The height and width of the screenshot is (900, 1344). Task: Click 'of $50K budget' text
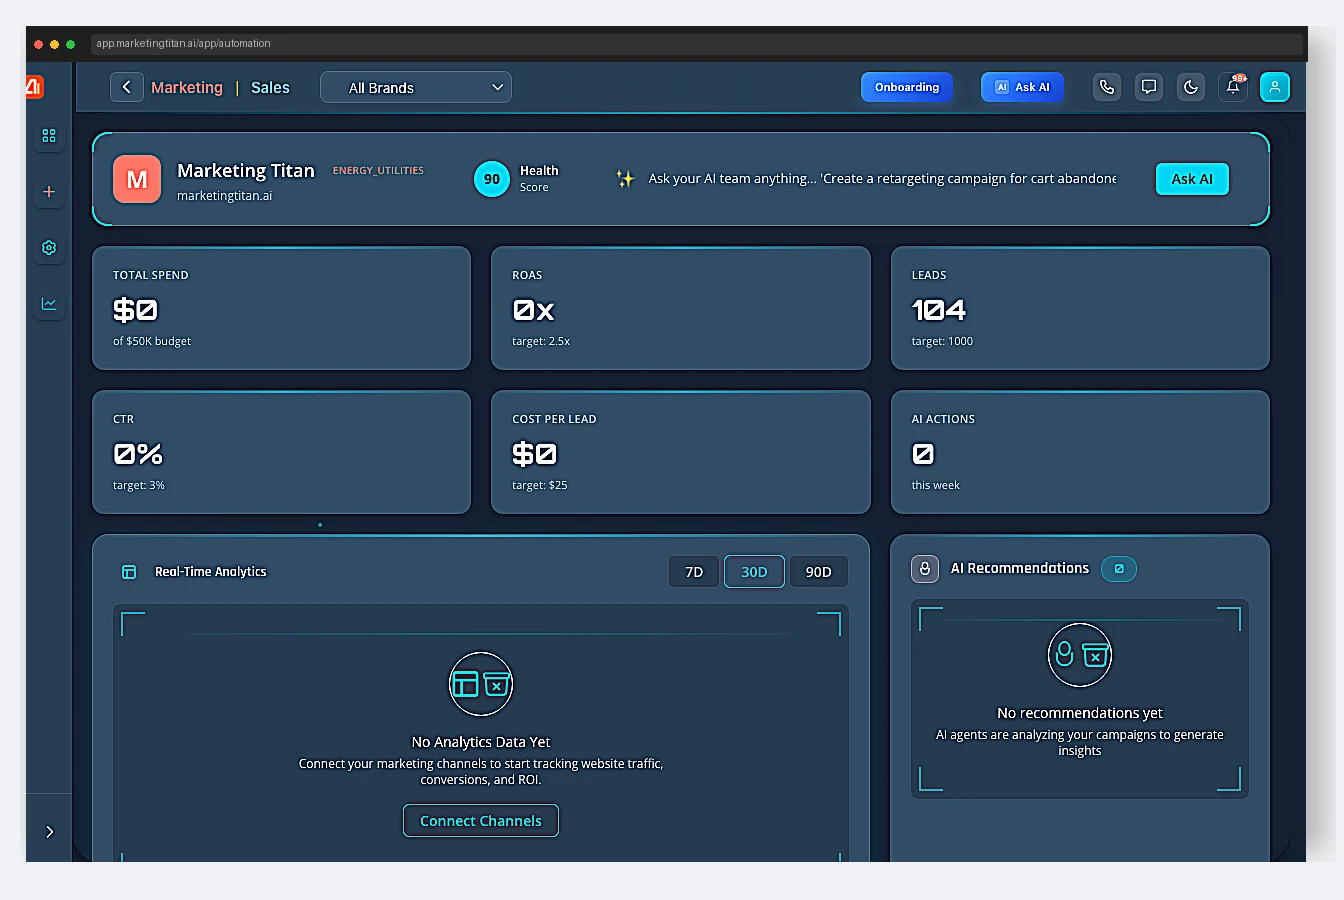pyautogui.click(x=152, y=341)
